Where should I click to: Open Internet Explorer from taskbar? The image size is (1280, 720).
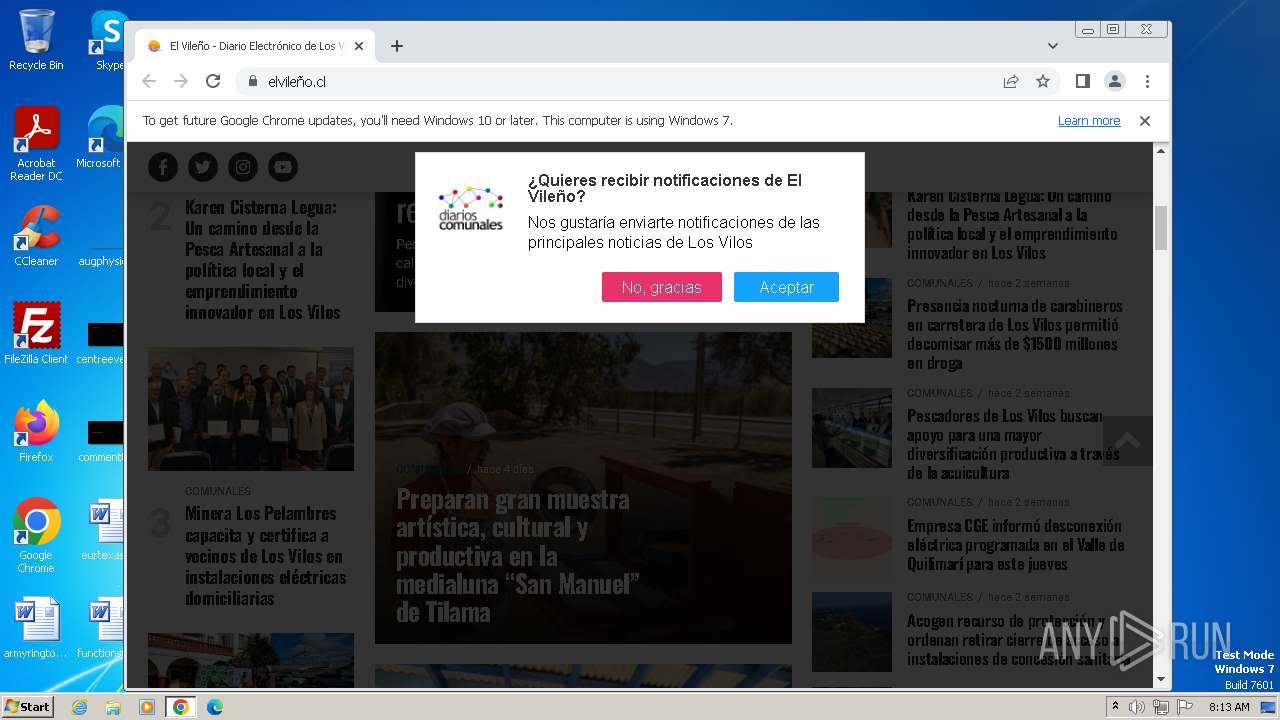coord(80,707)
